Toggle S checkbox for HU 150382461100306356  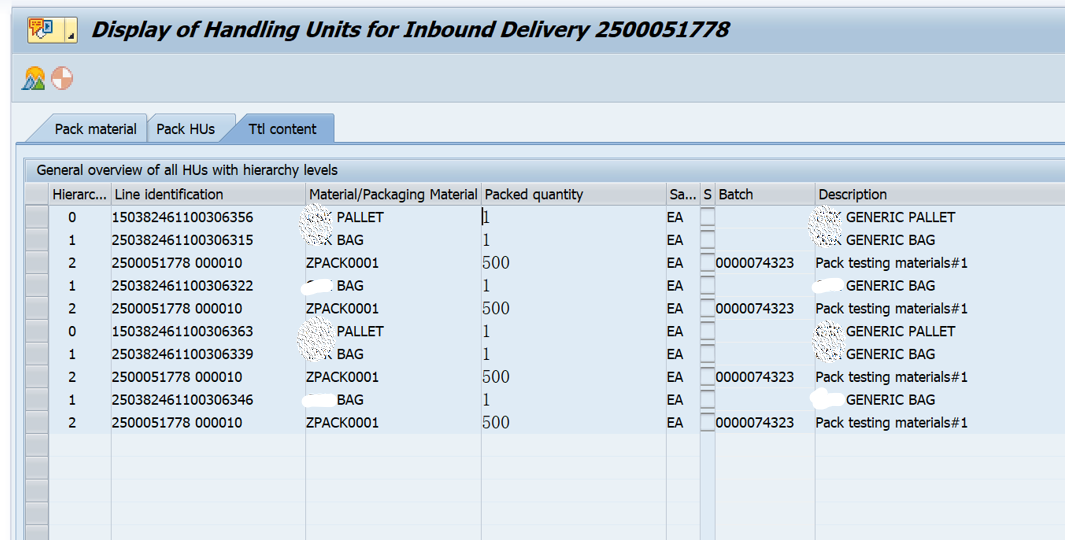[707, 217]
